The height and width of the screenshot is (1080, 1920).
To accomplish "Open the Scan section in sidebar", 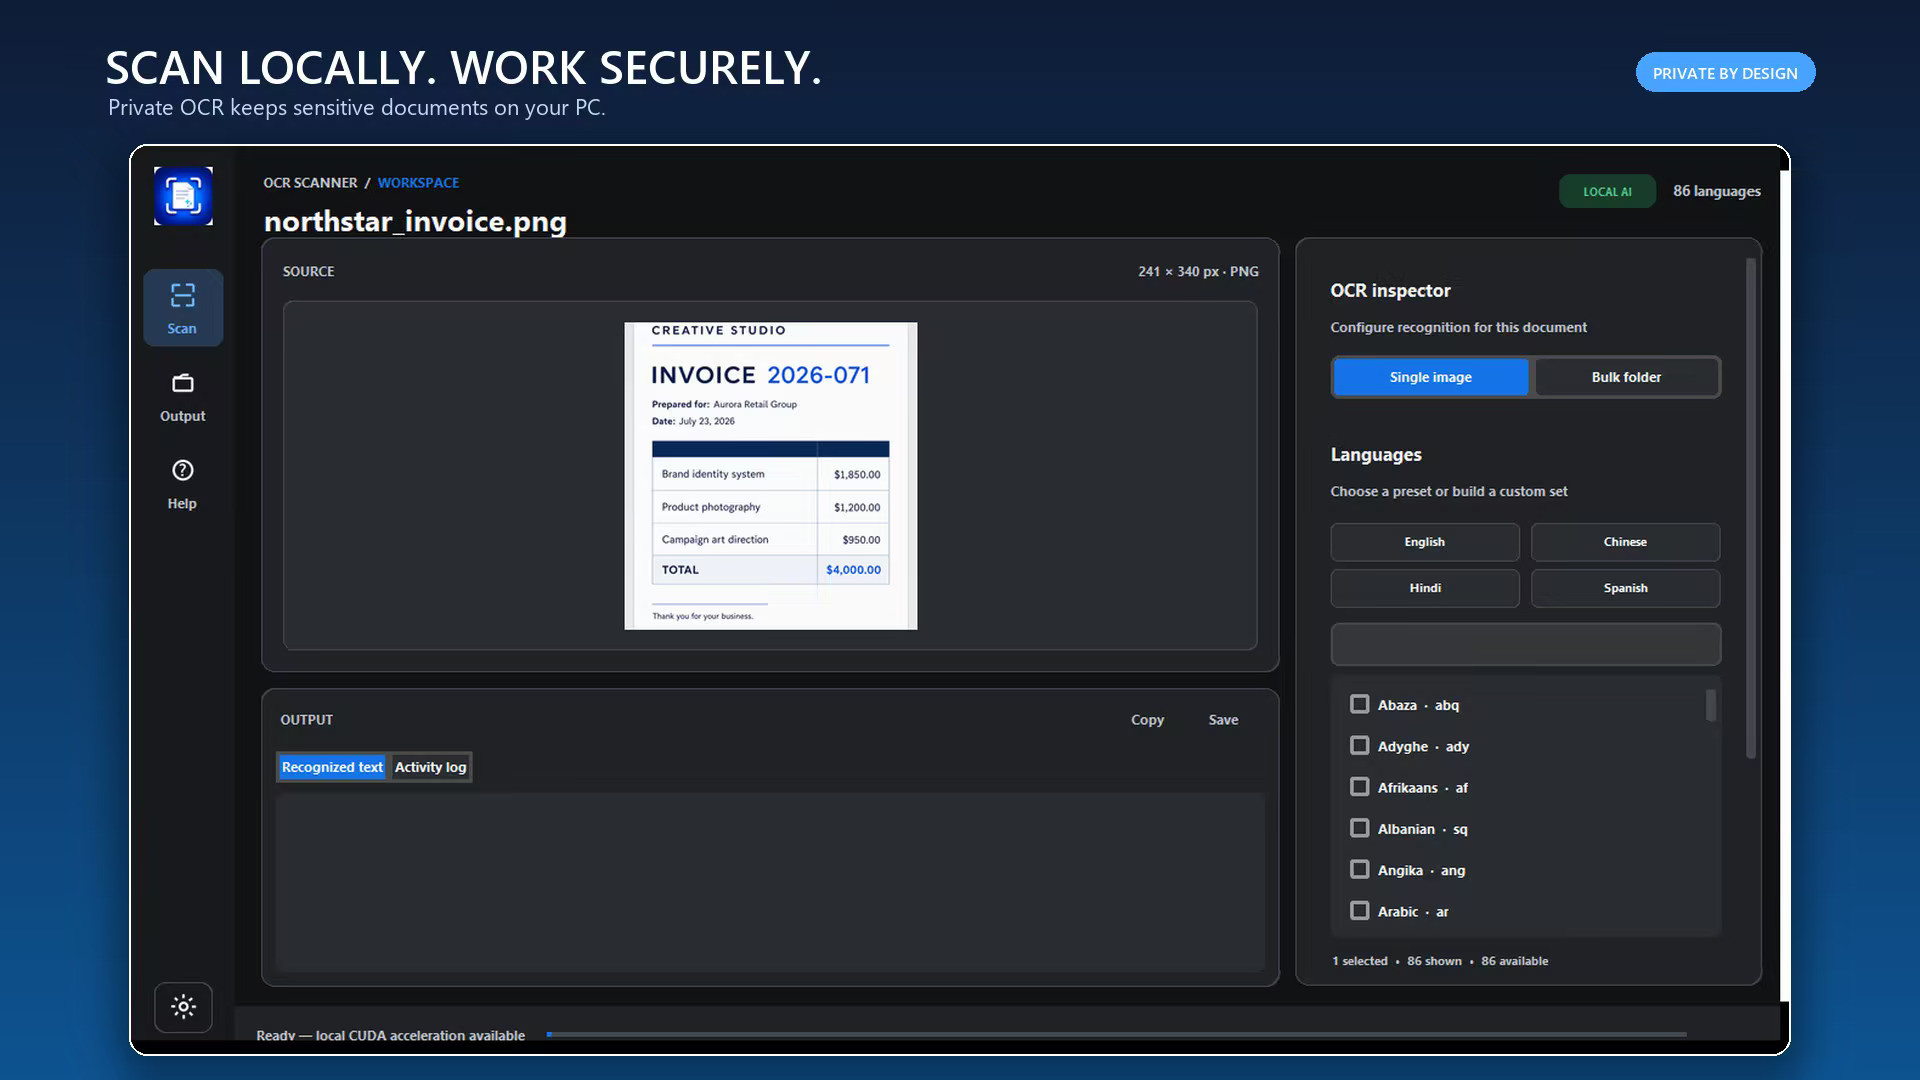I will 183,308.
